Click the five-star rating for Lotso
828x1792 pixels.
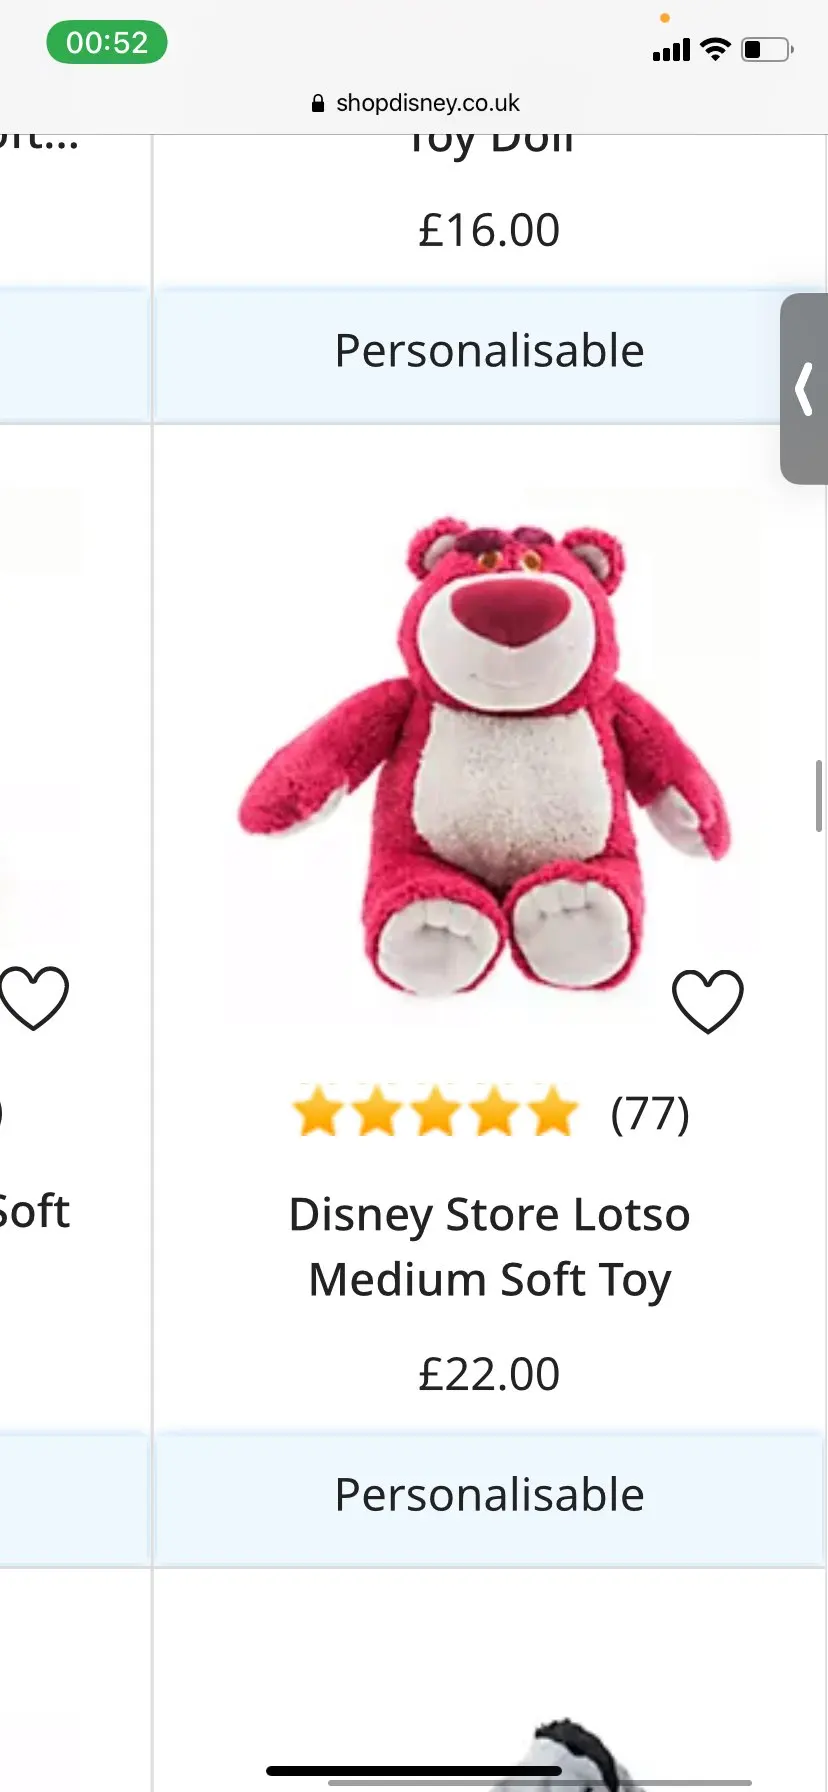[435, 1112]
